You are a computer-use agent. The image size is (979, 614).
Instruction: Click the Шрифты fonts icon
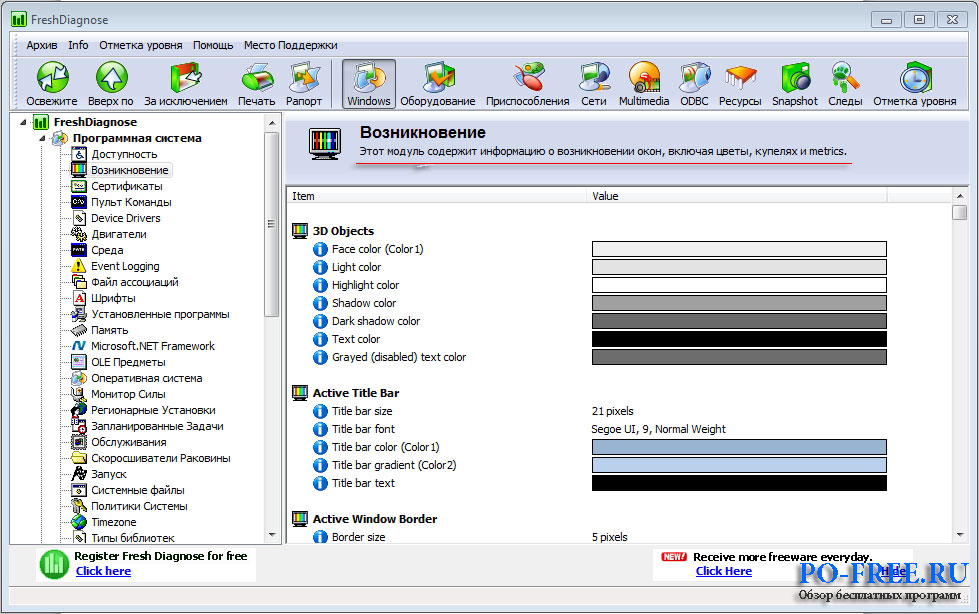(x=79, y=298)
